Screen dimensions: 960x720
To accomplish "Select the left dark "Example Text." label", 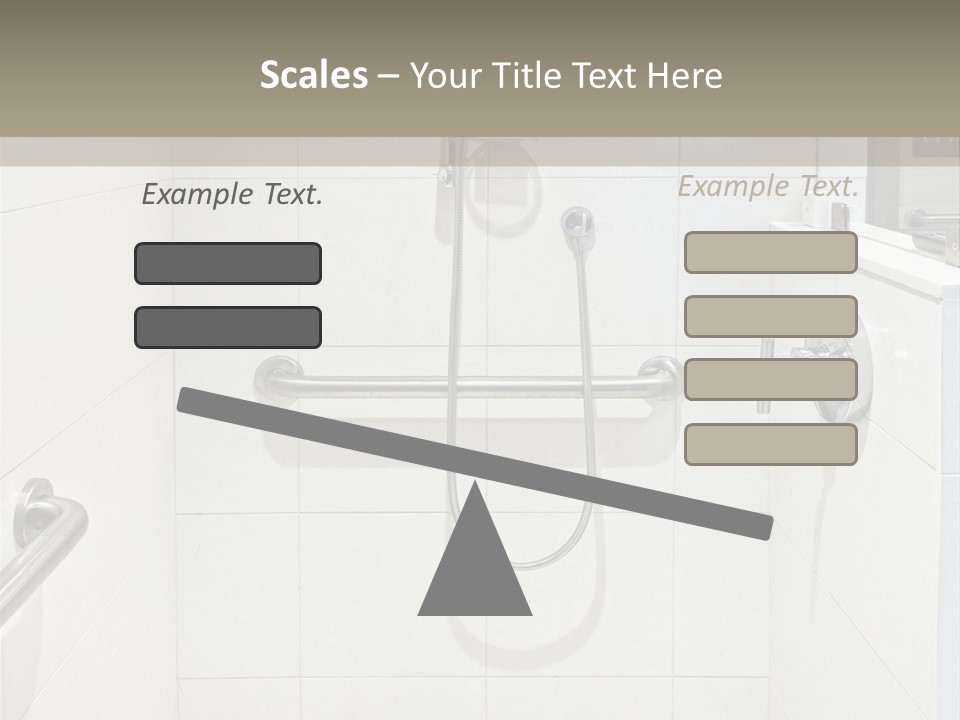I will coord(232,194).
